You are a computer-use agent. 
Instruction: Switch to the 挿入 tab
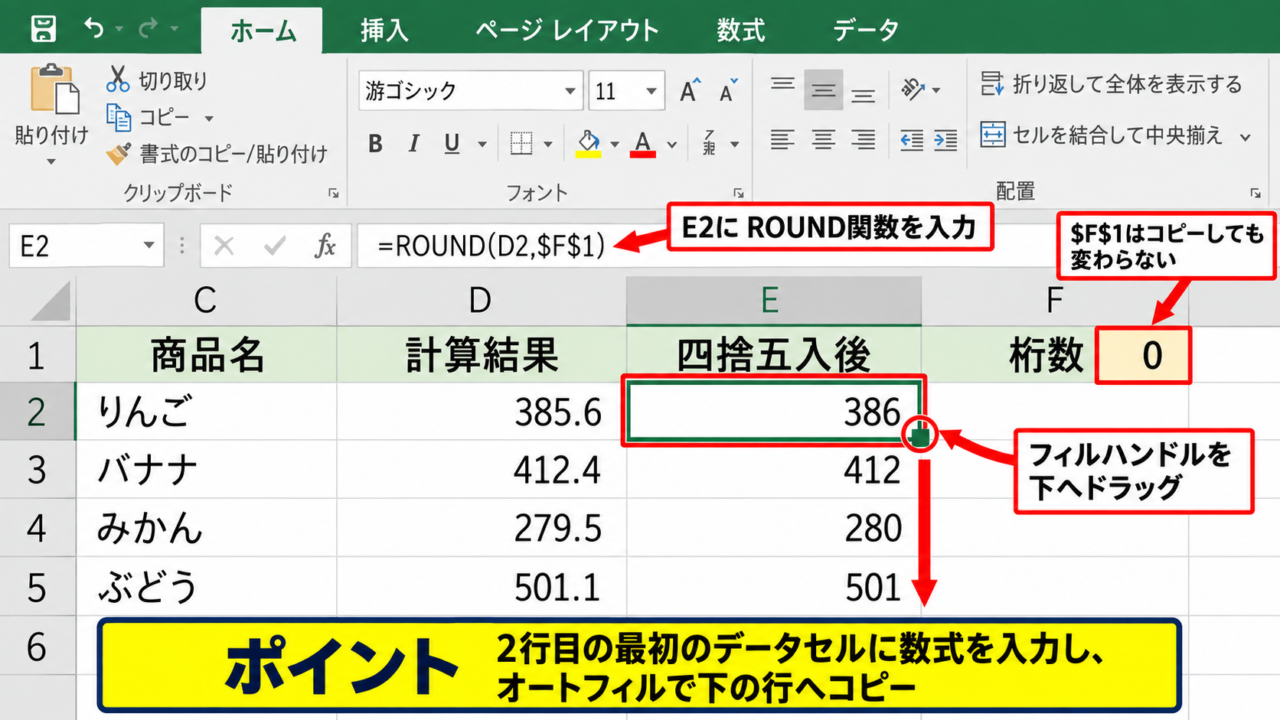tap(385, 30)
